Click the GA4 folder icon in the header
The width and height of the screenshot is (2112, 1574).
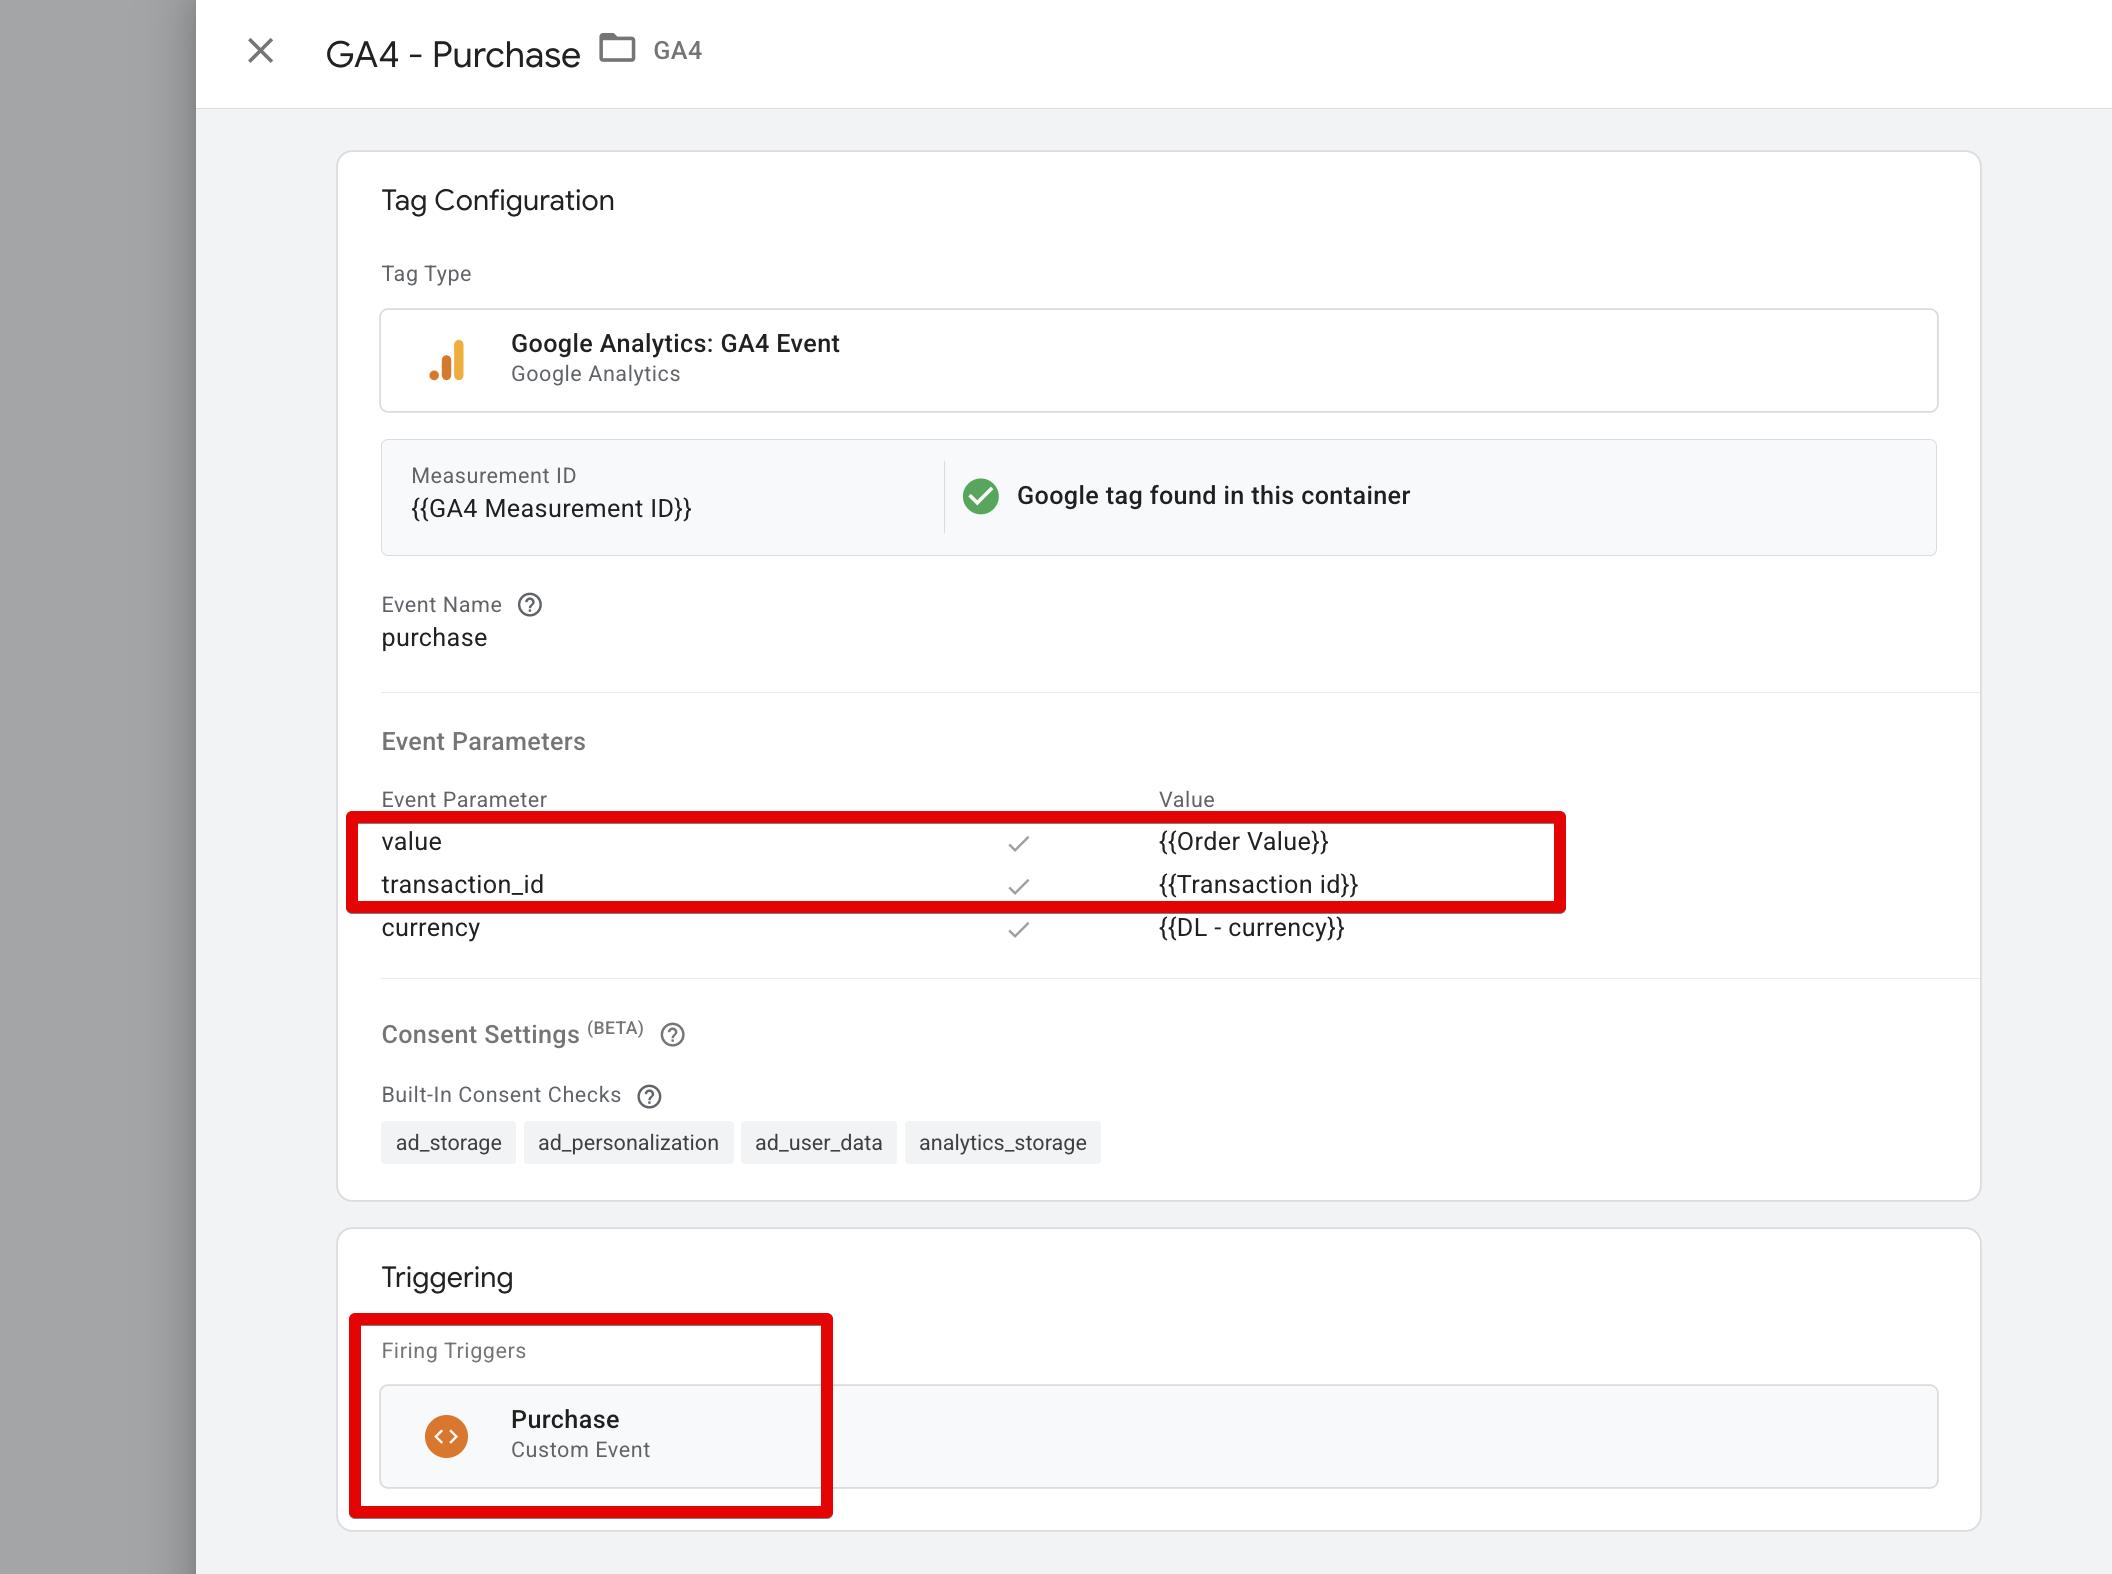(618, 47)
